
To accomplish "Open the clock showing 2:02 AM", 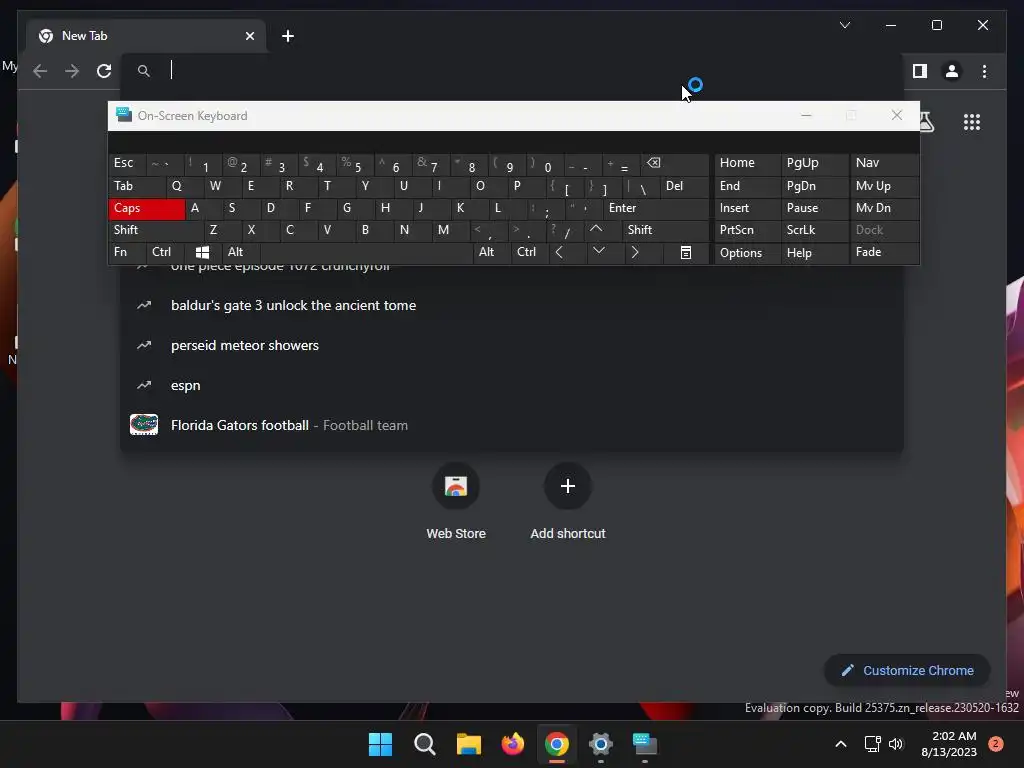I will tap(949, 744).
